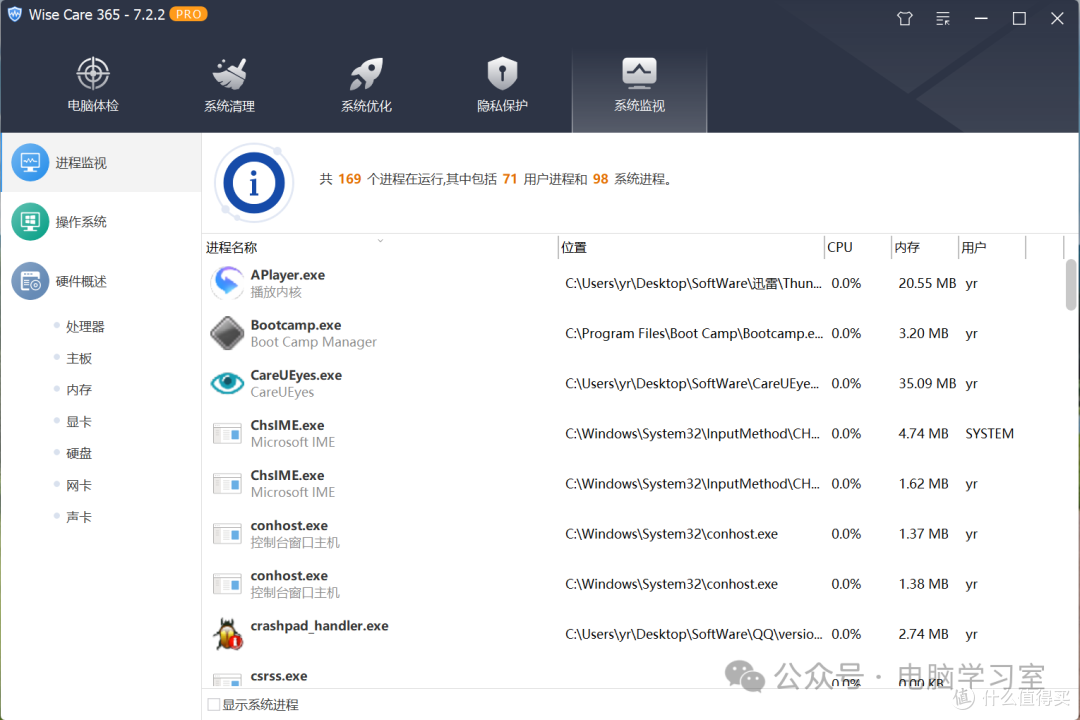Select 内存 in the sidebar list
Image resolution: width=1080 pixels, height=720 pixels.
coord(79,390)
